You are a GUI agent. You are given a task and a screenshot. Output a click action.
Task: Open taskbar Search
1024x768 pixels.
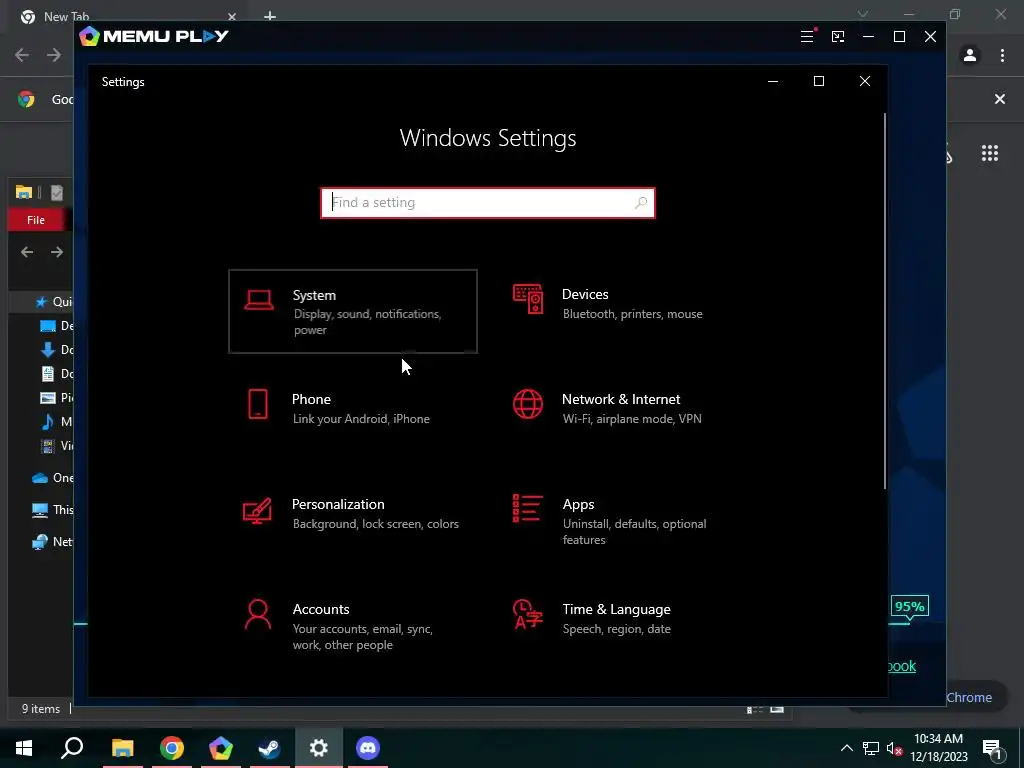72,748
